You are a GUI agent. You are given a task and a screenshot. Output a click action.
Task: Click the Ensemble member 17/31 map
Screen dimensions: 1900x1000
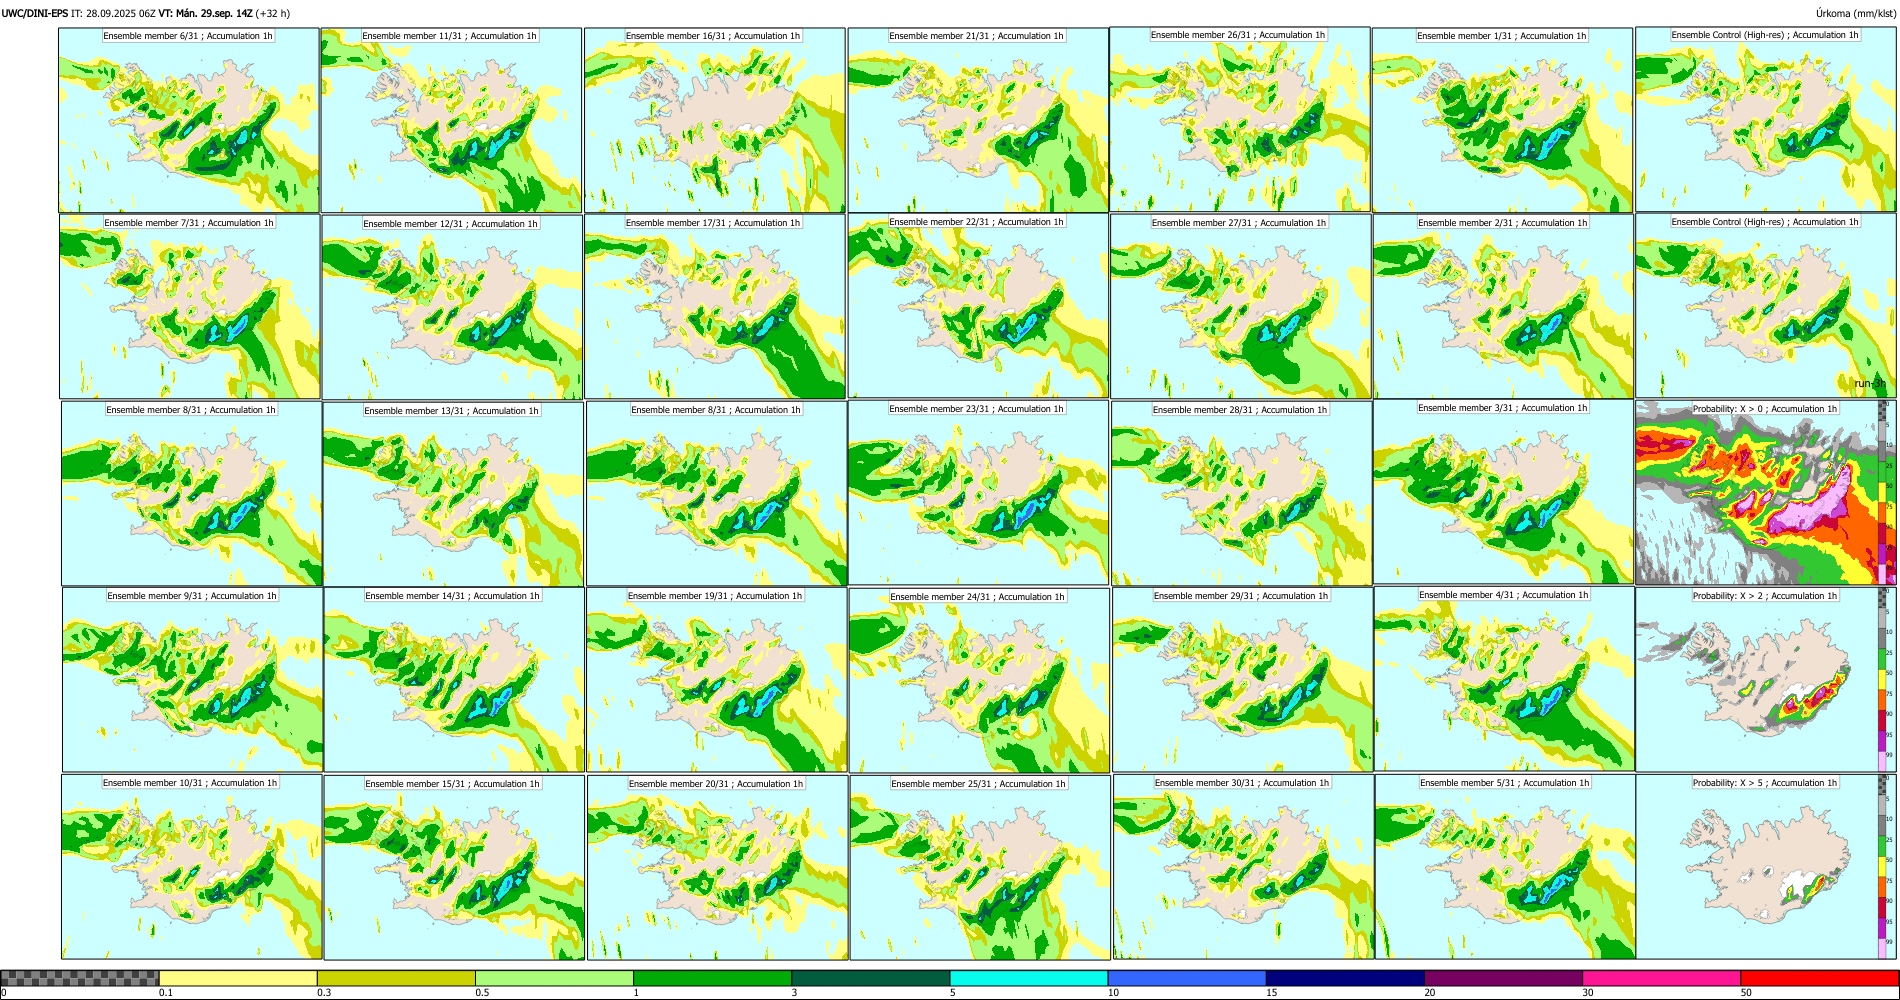click(715, 307)
